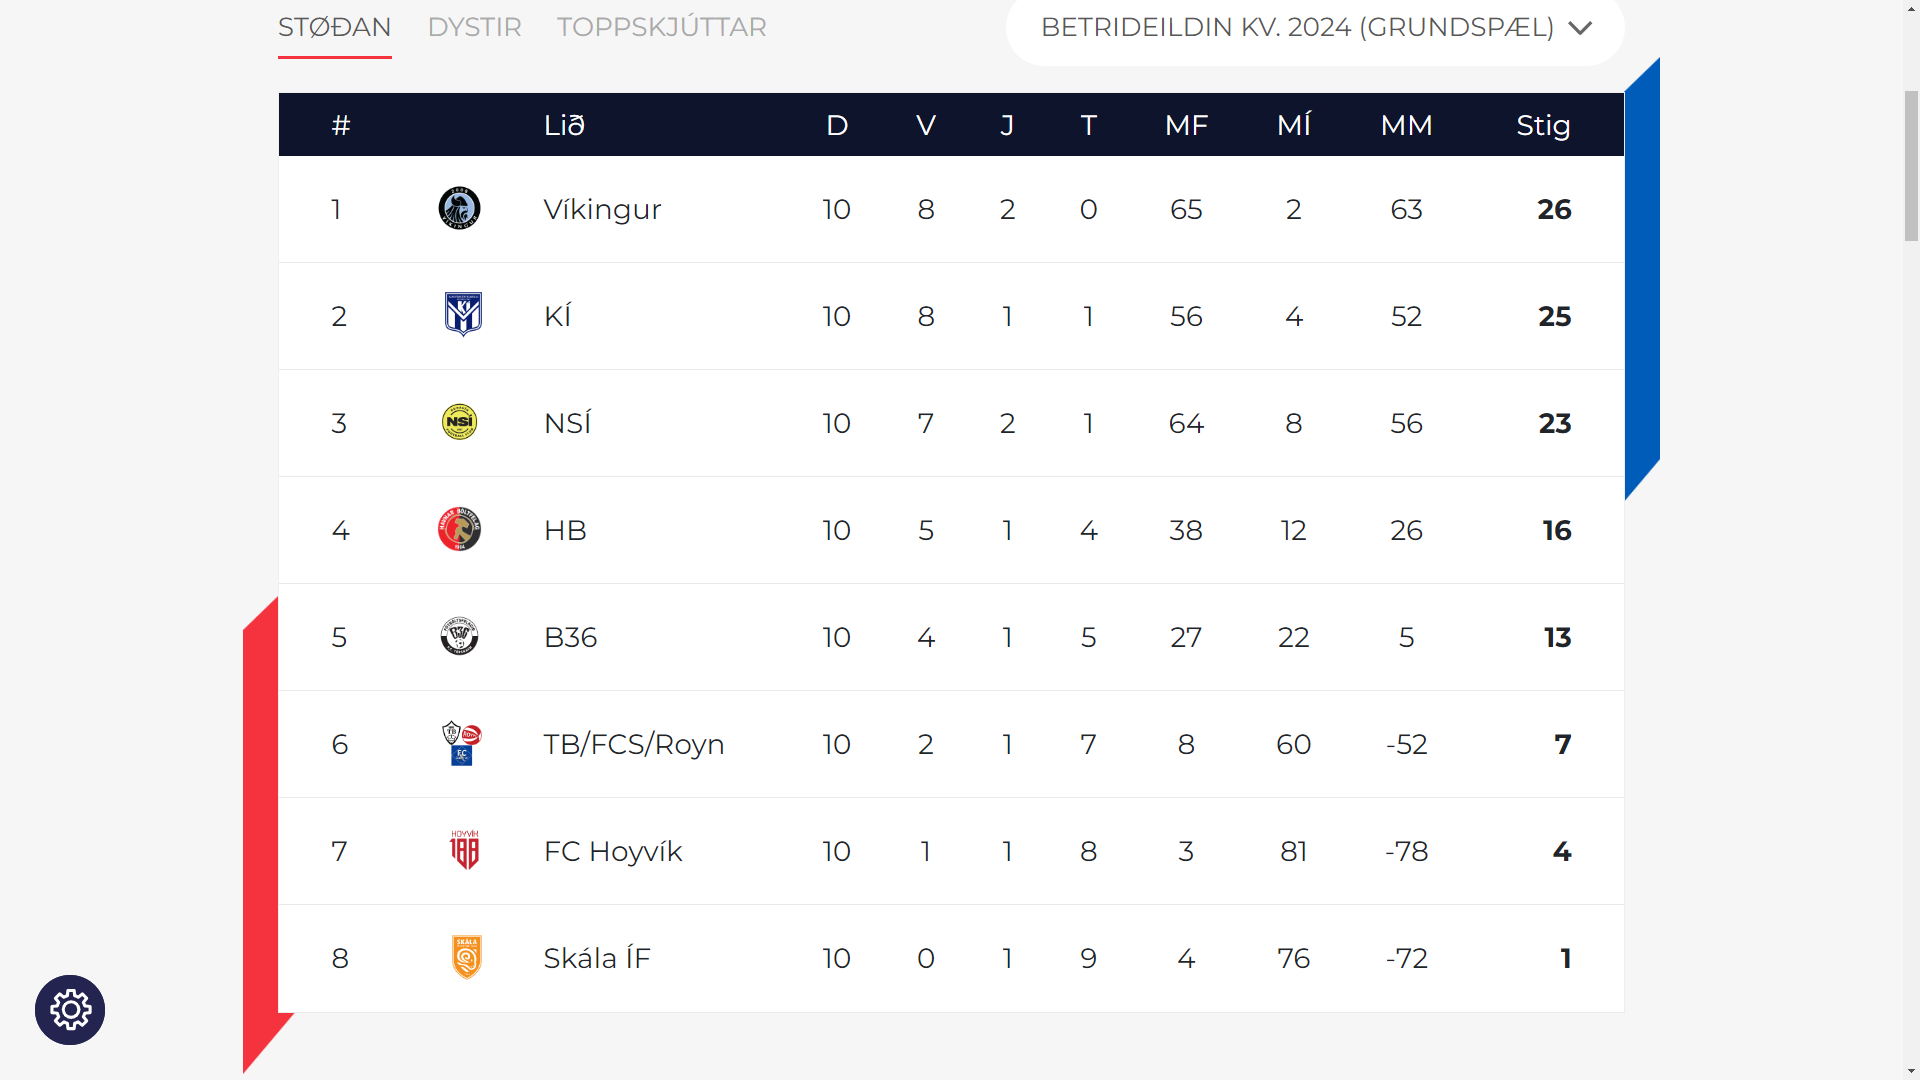Click the HB red club crest
The height and width of the screenshot is (1080, 1920).
click(460, 529)
